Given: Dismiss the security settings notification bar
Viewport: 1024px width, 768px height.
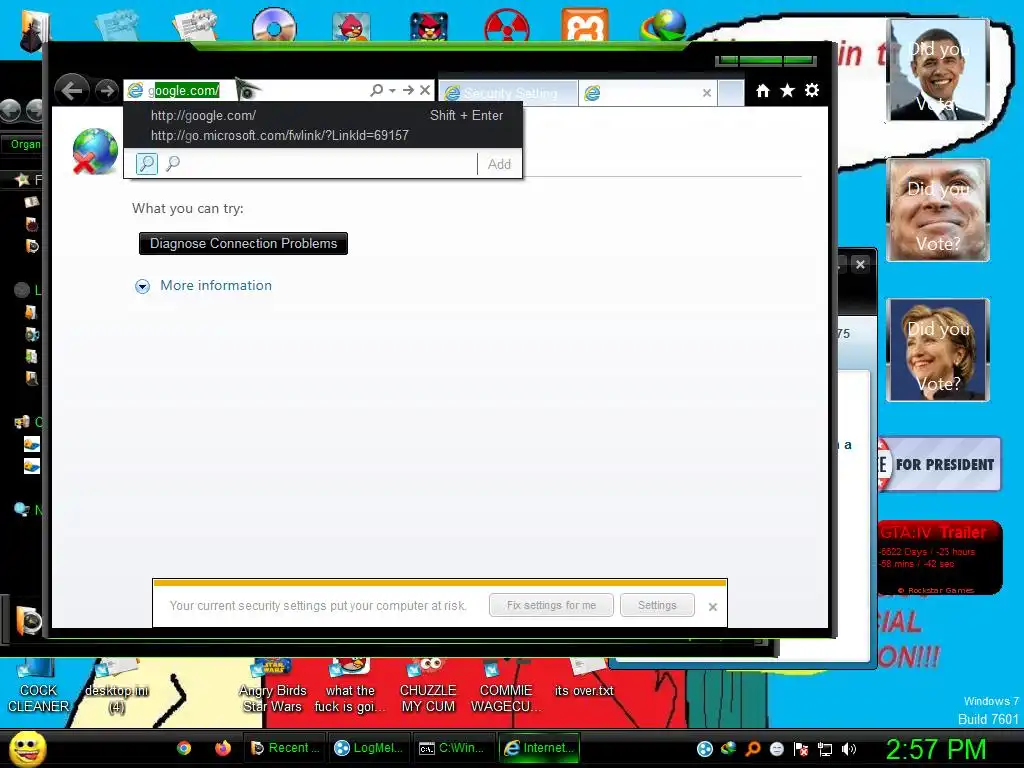Looking at the screenshot, I should pyautogui.click(x=712, y=607).
